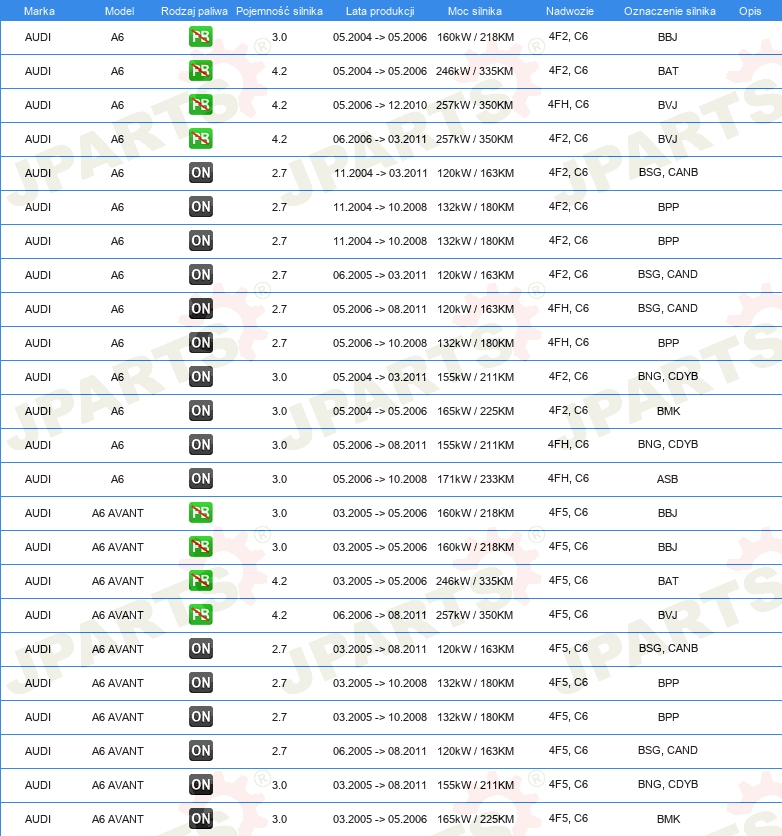The image size is (782, 836).
Task: Click the ON icon in the A6 AVANT BMK row
Action: [200, 819]
